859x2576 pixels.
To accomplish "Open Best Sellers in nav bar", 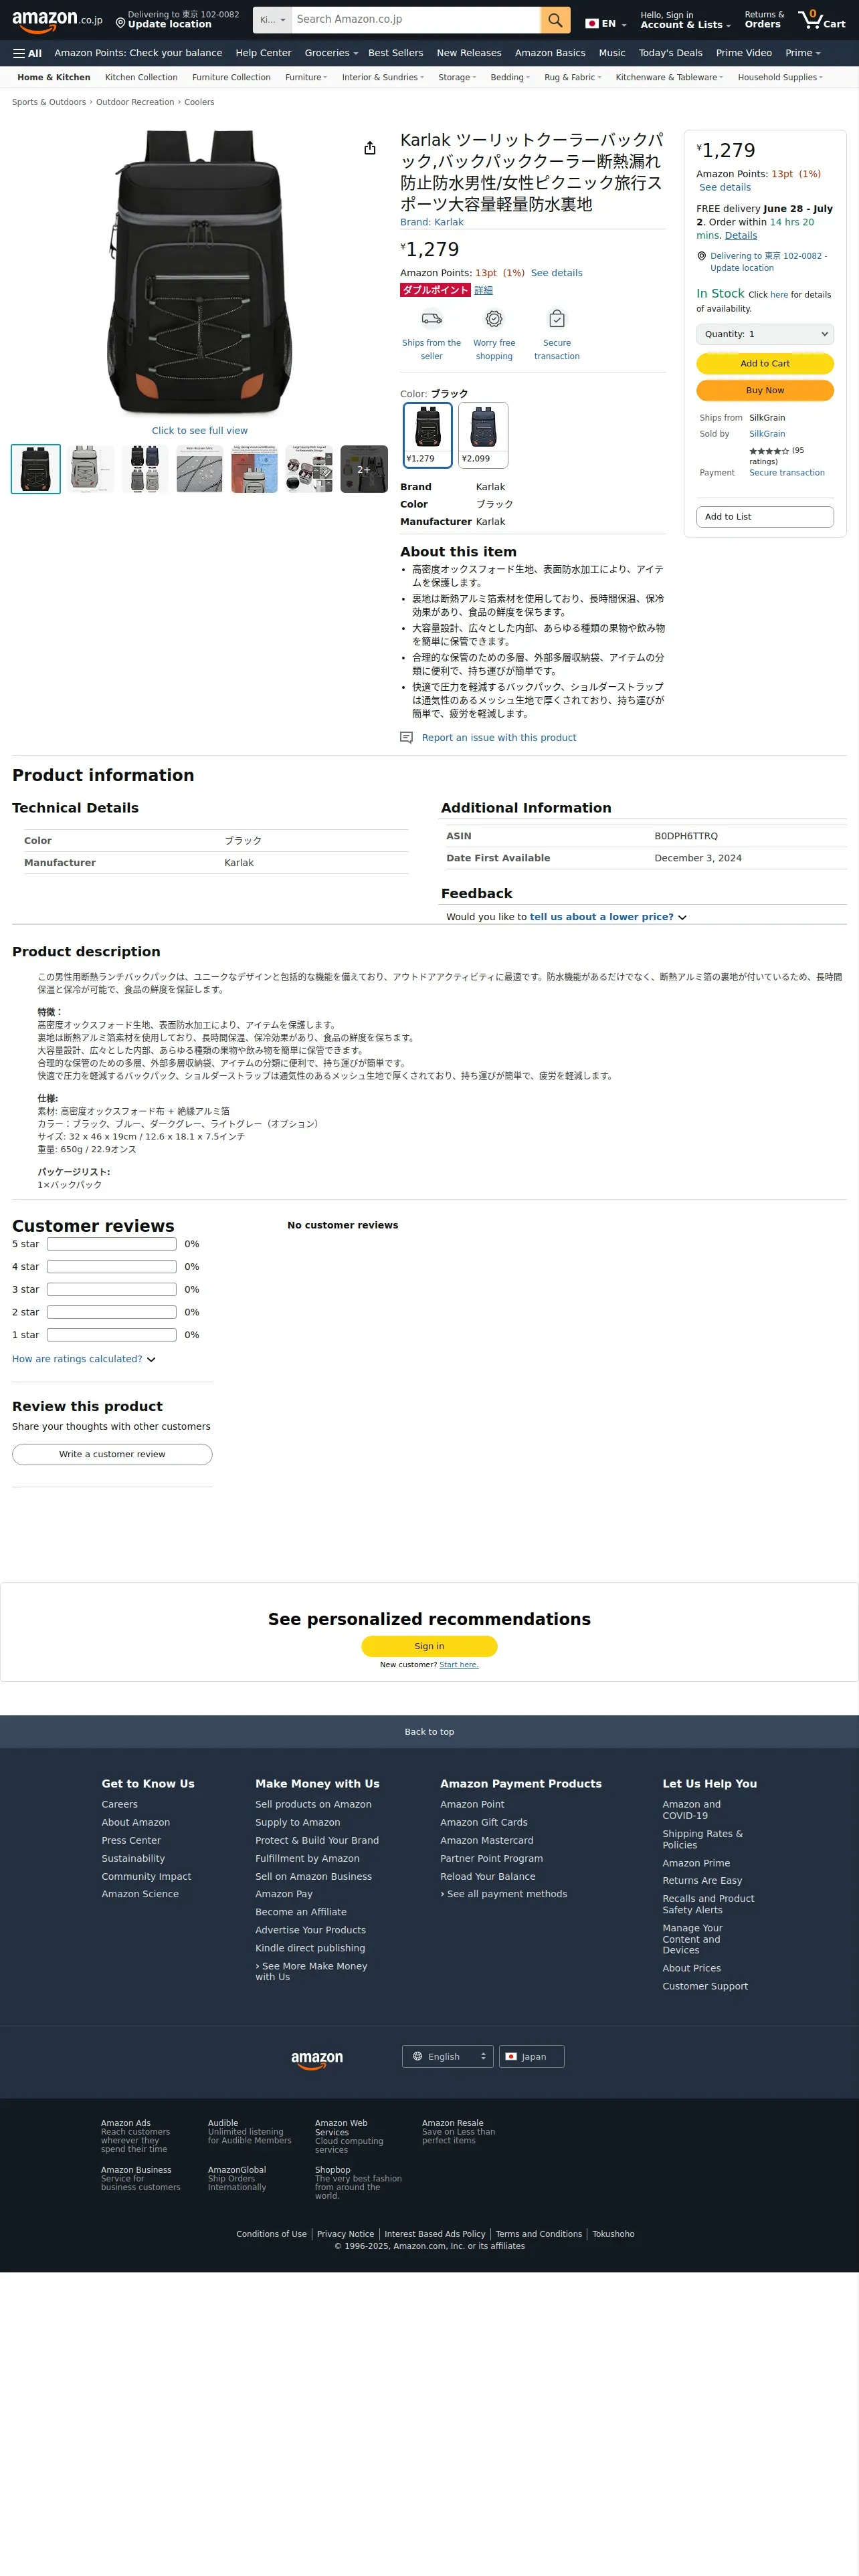I will tap(396, 53).
